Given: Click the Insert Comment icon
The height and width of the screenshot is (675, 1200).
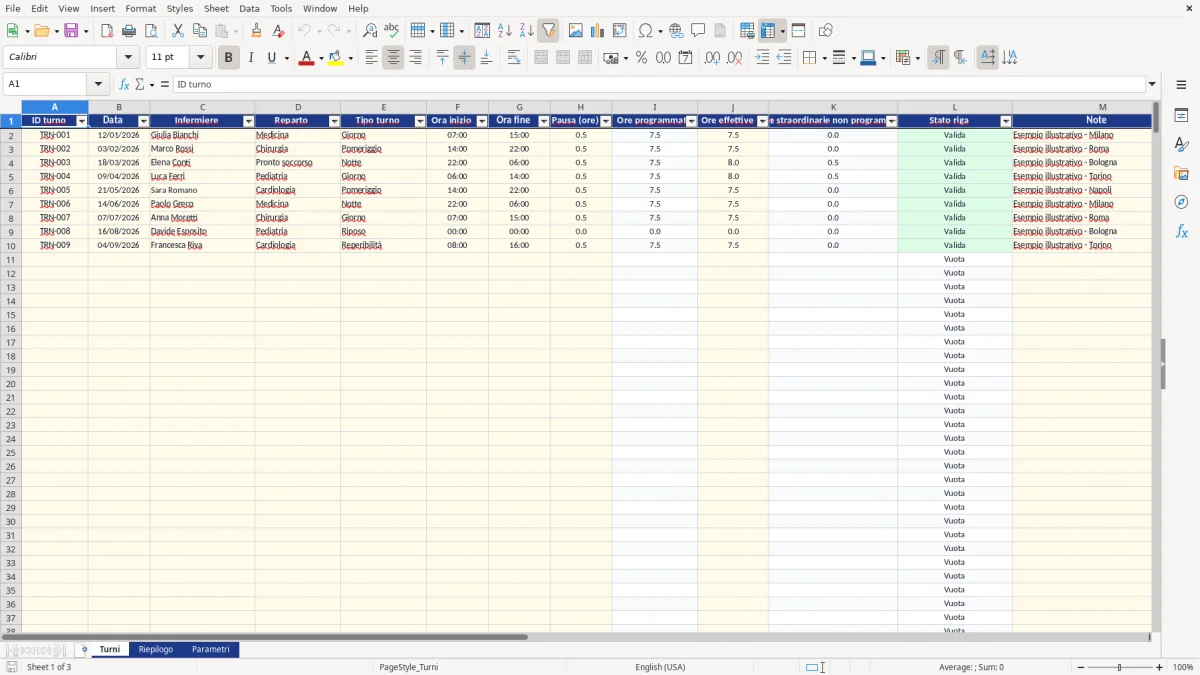Looking at the screenshot, I should pos(698,31).
